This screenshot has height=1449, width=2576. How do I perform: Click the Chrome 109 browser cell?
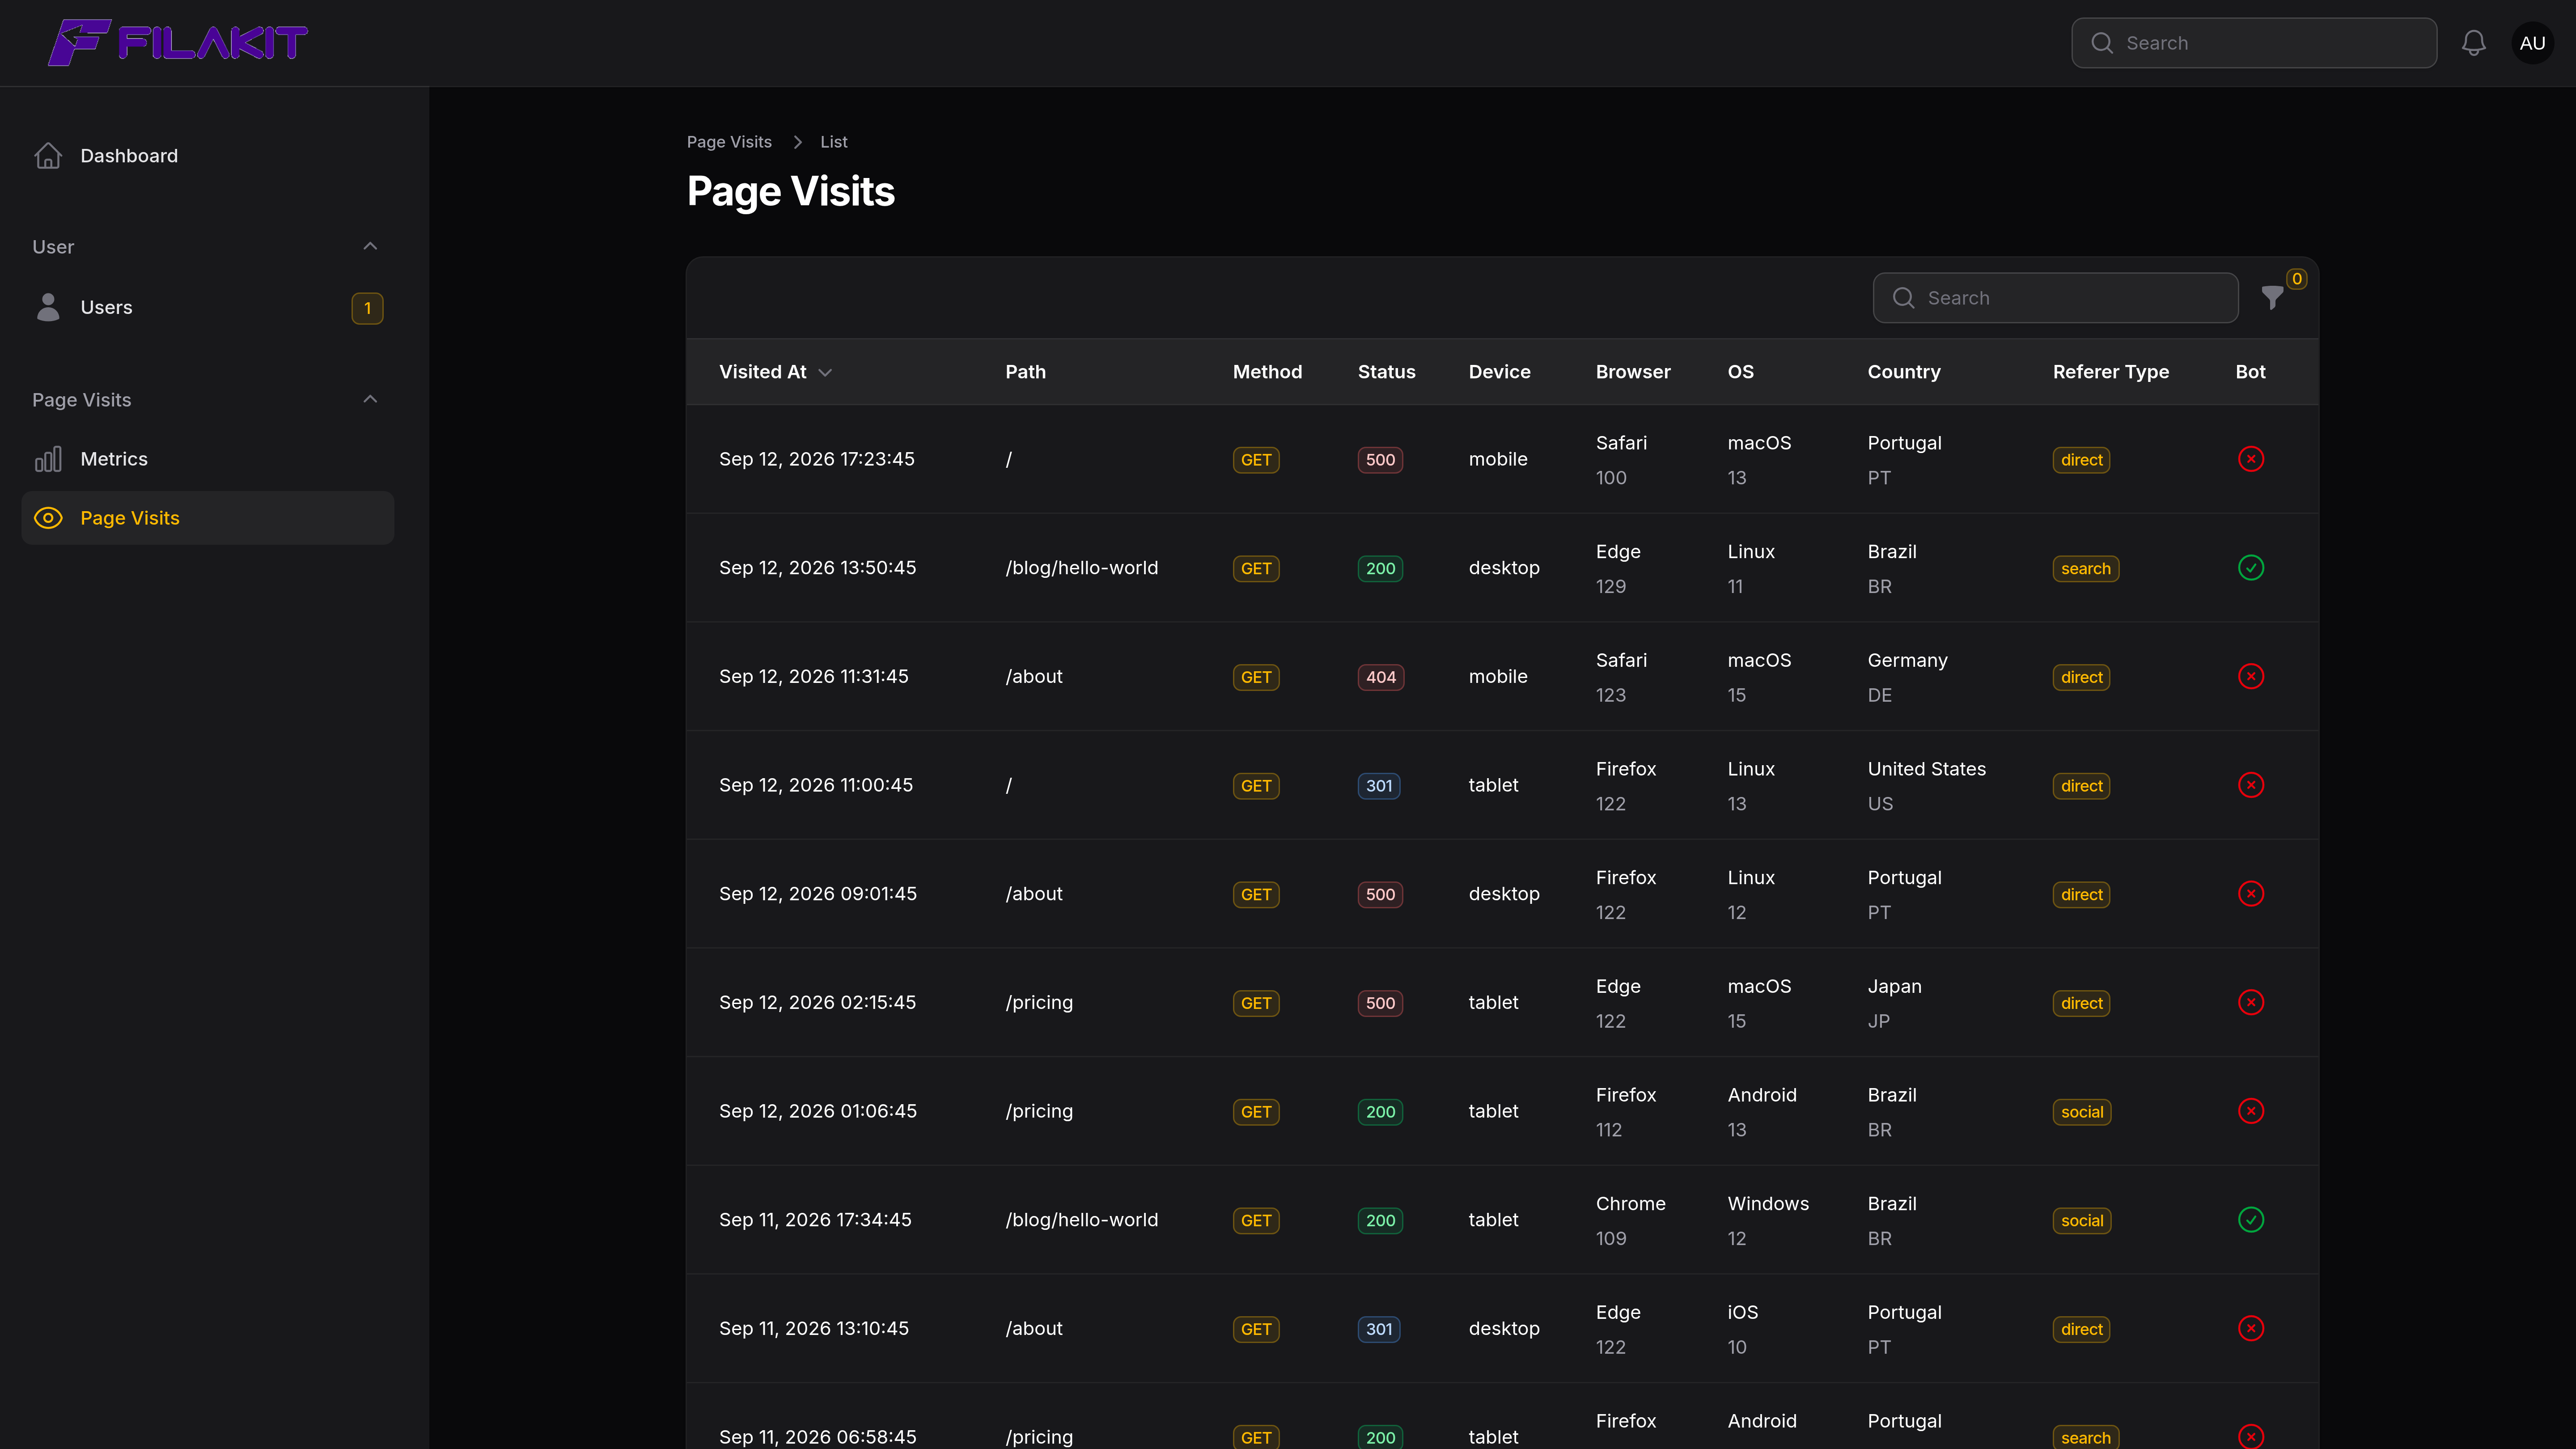point(1630,1221)
